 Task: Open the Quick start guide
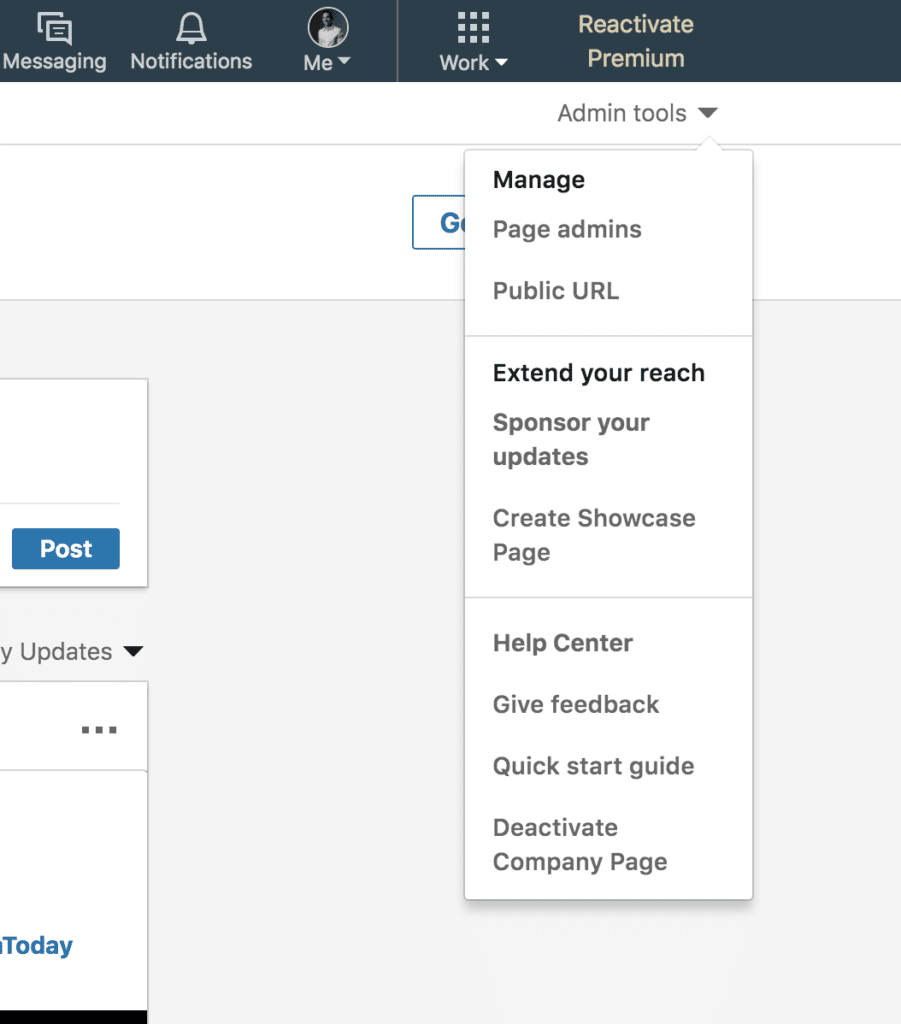click(x=593, y=766)
